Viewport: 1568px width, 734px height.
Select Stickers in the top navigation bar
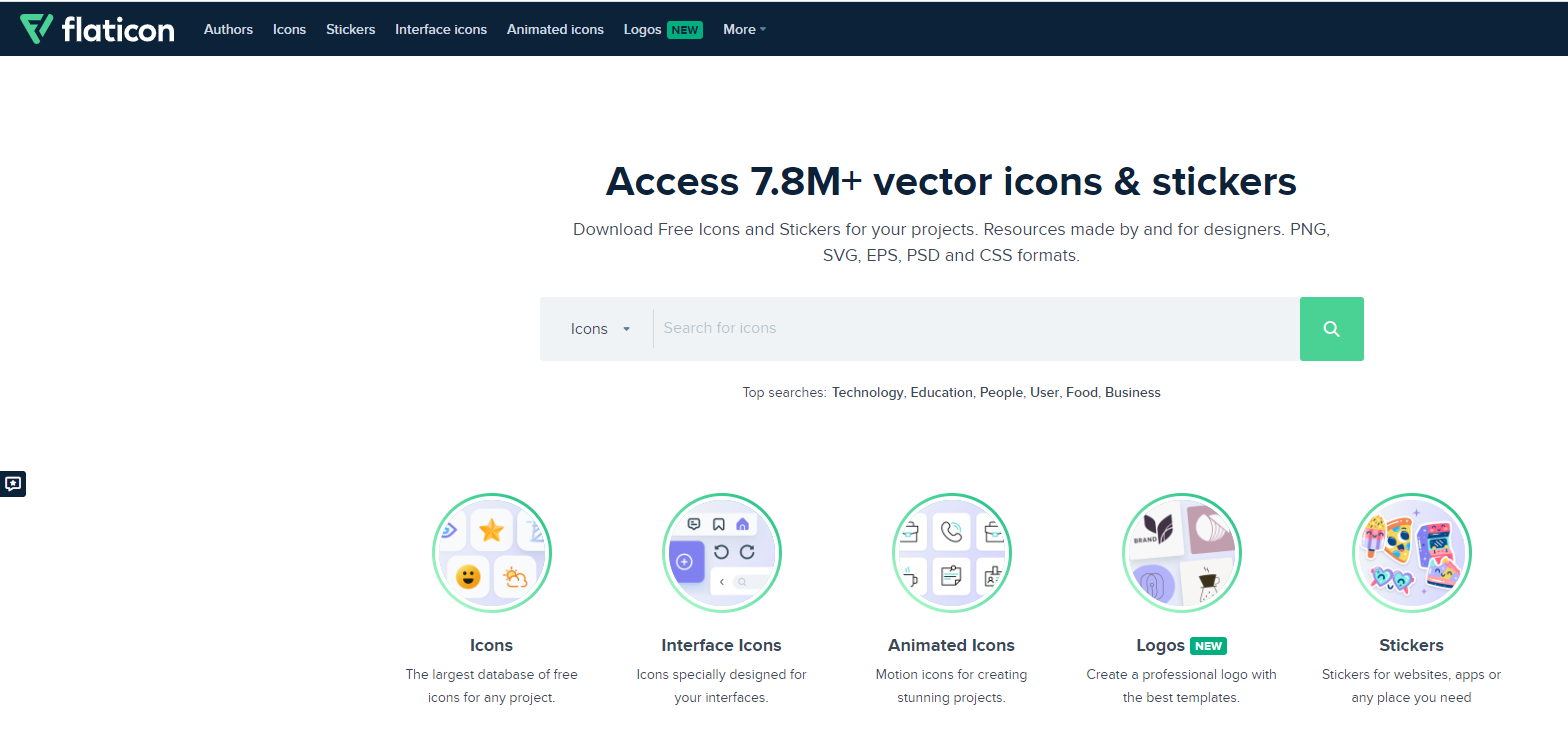click(350, 30)
